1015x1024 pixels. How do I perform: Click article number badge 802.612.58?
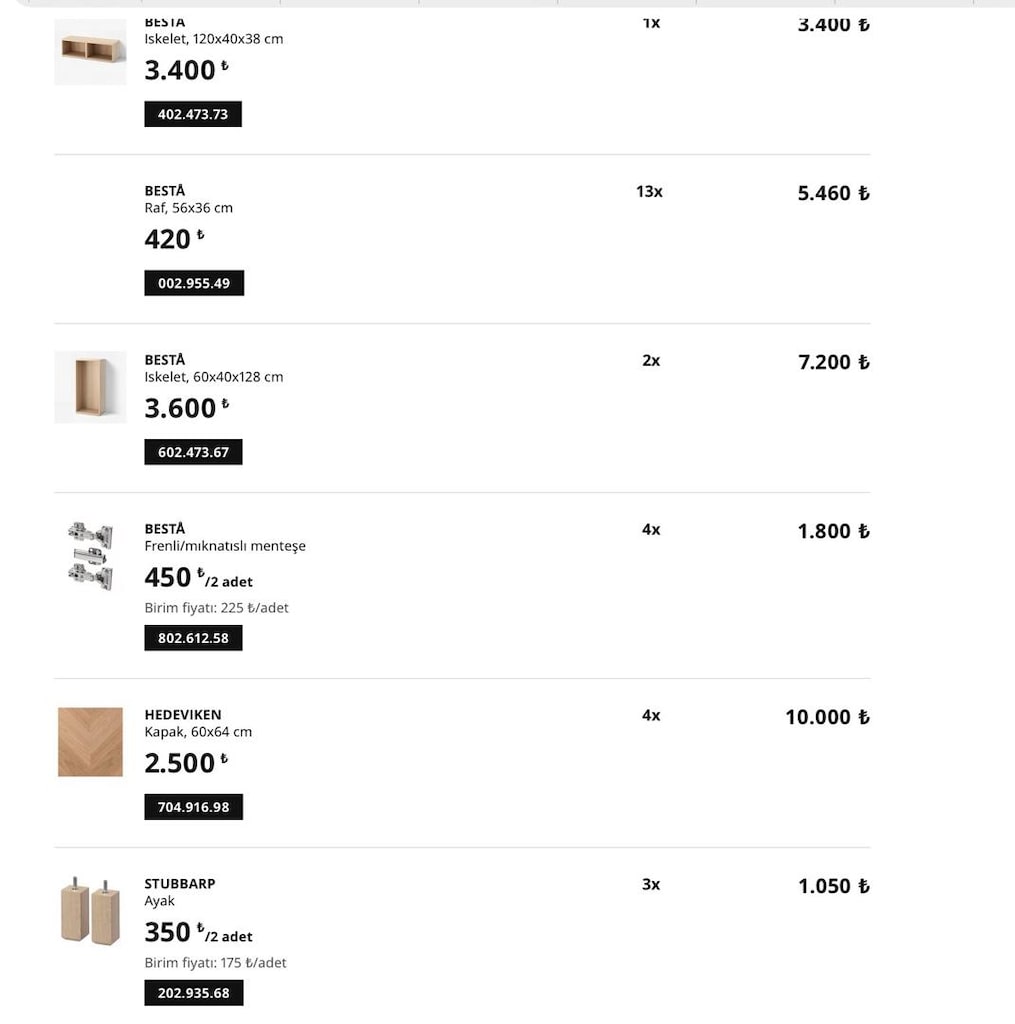(193, 637)
